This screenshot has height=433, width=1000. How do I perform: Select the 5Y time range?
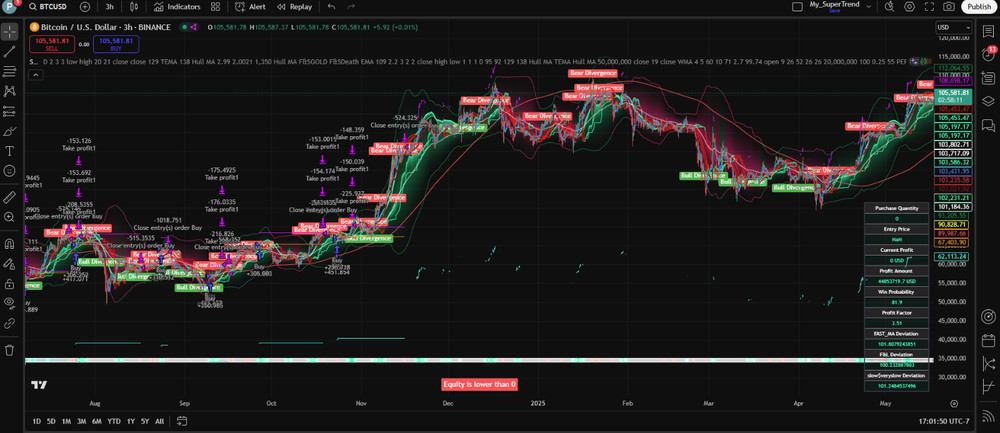point(145,421)
